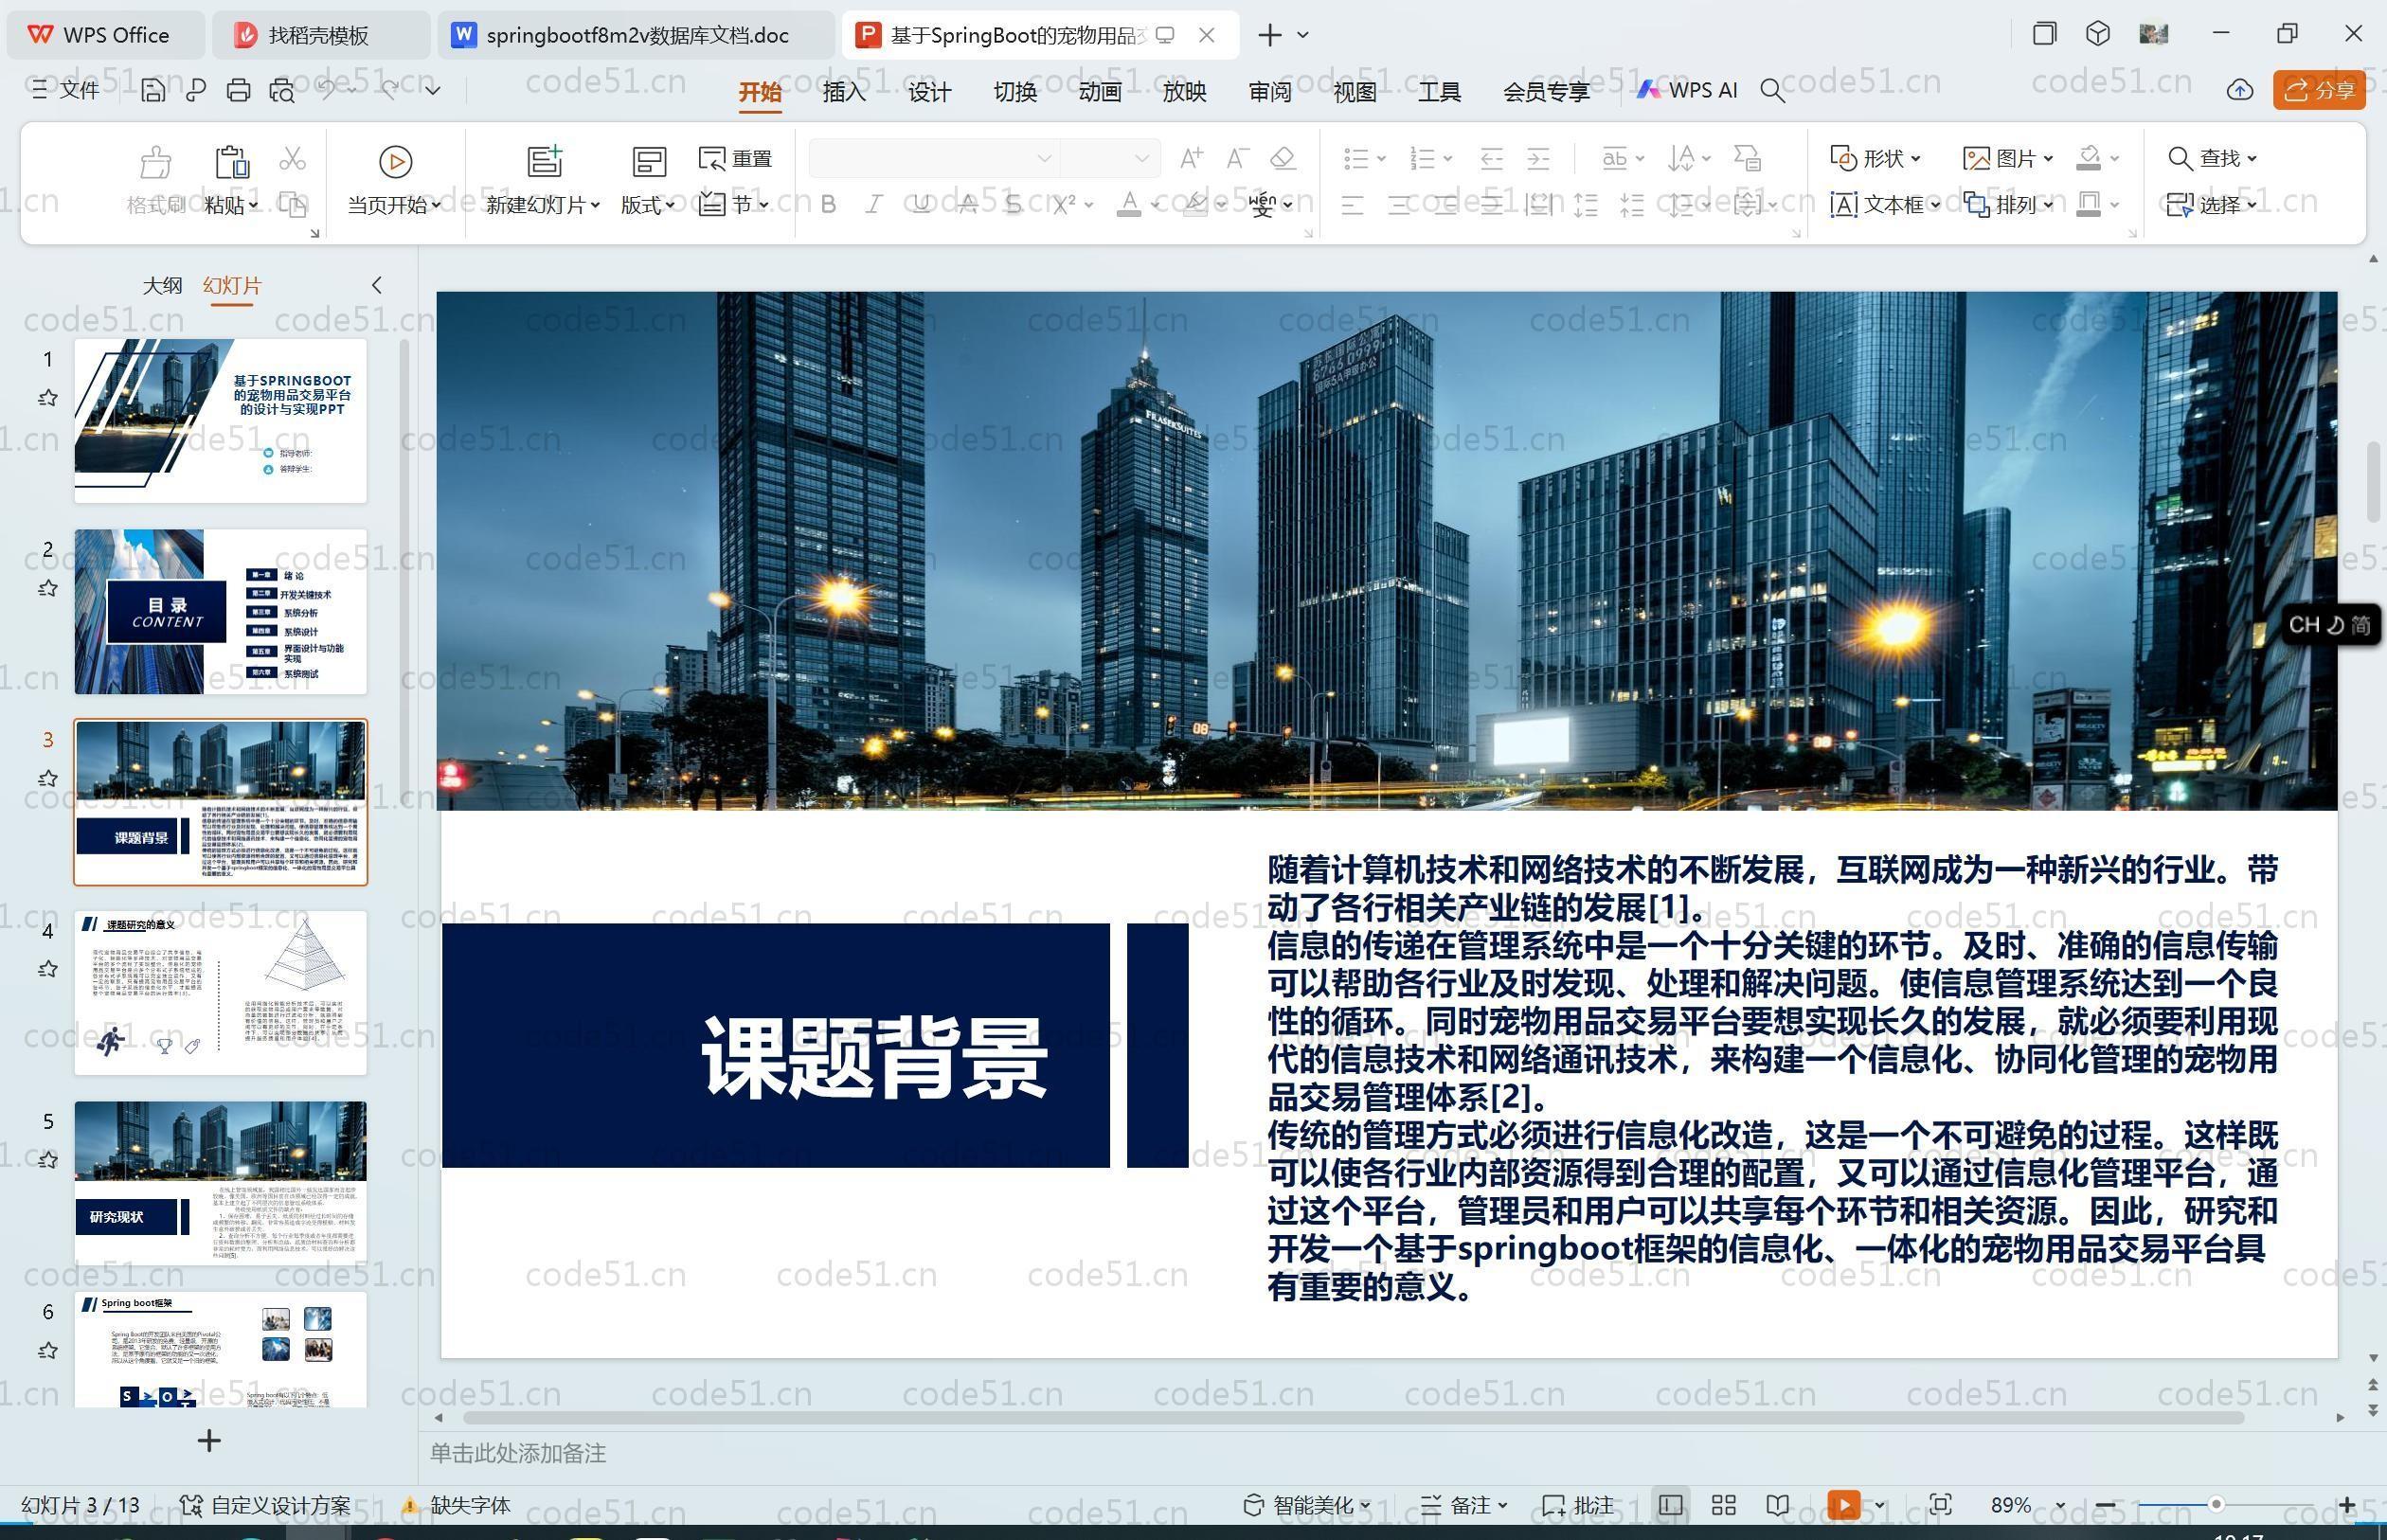Image resolution: width=2387 pixels, height=1540 pixels.
Task: Click the 重置 reset button
Action: pos(736,159)
